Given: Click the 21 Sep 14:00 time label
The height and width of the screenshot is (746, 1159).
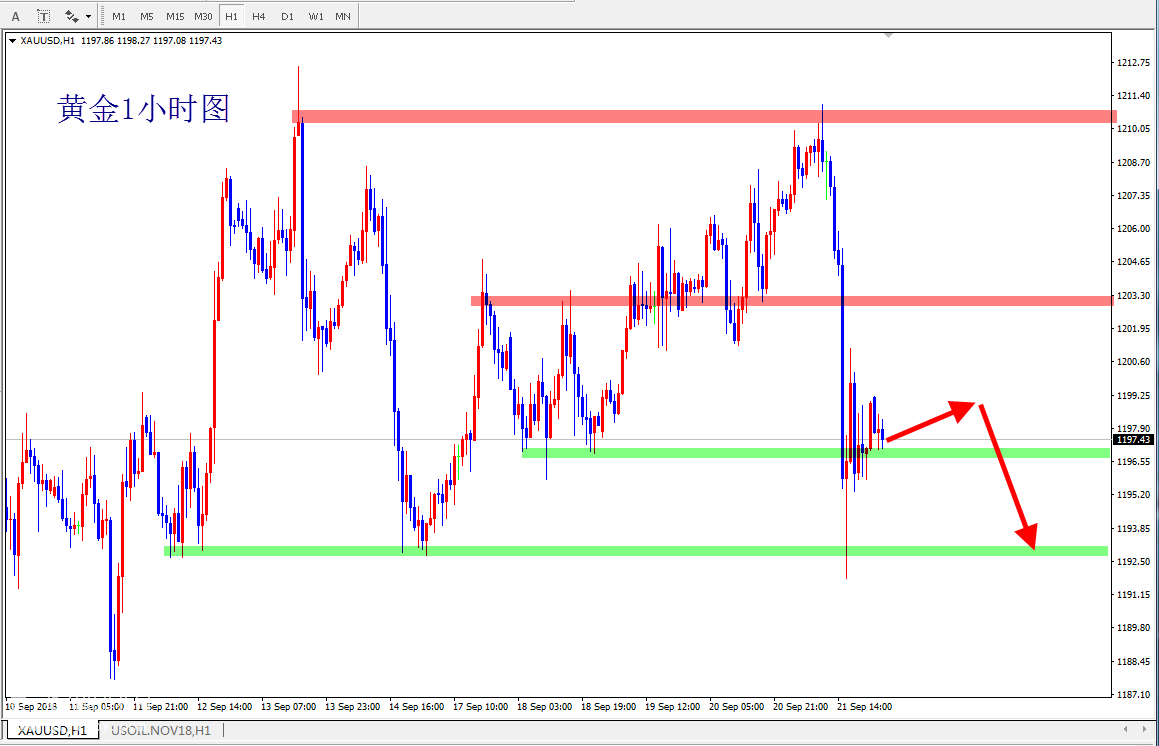Looking at the screenshot, I should point(864,707).
